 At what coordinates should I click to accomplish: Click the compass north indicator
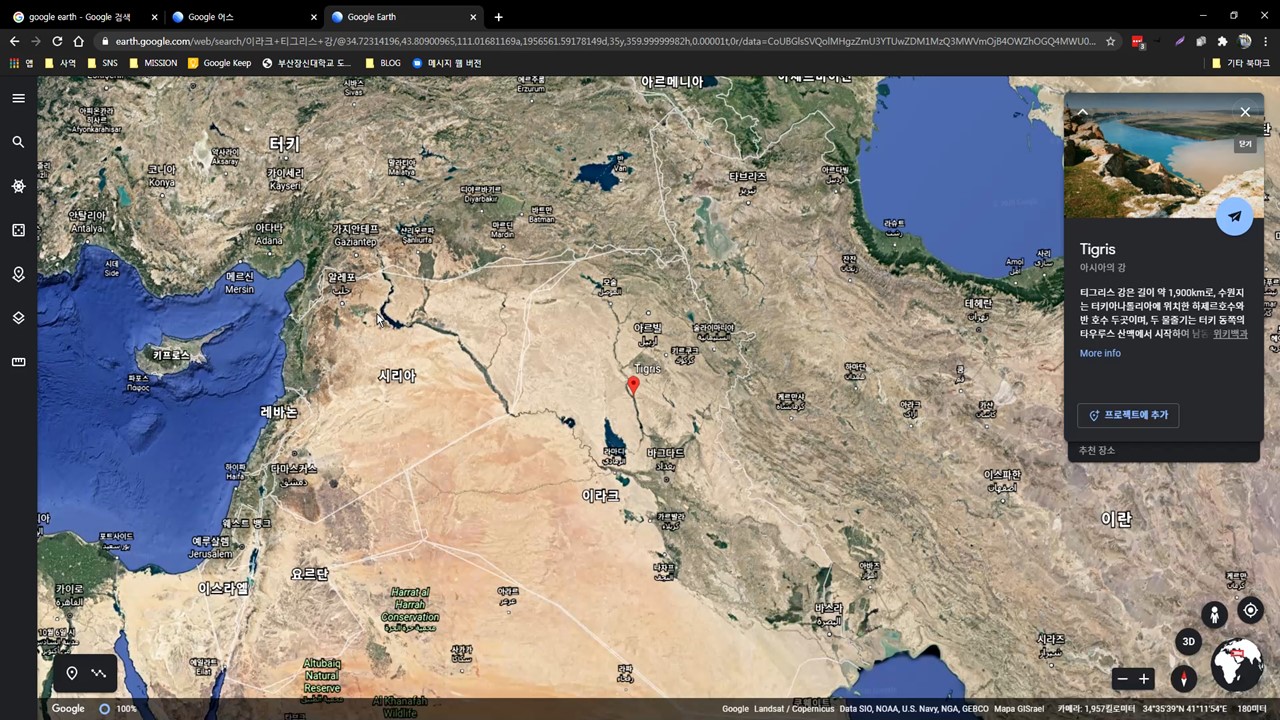tap(1184, 679)
